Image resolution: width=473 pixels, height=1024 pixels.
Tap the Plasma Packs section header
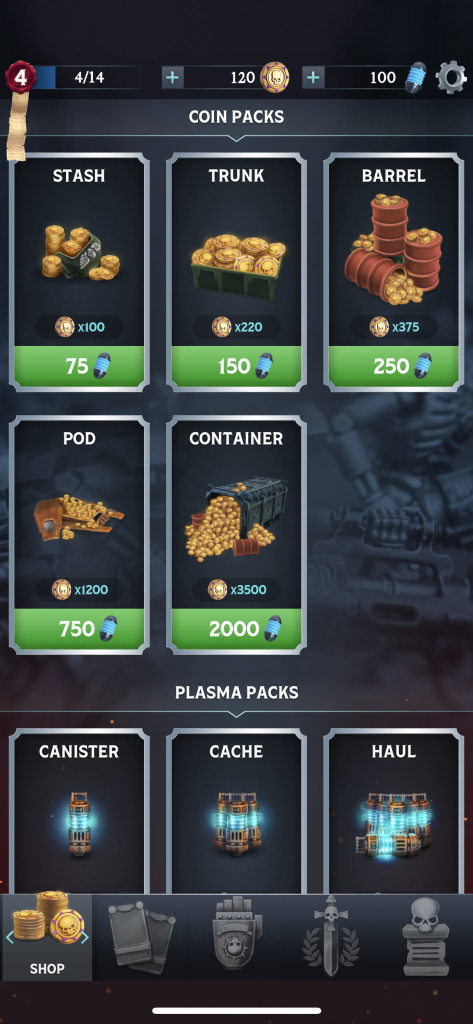(x=236, y=692)
